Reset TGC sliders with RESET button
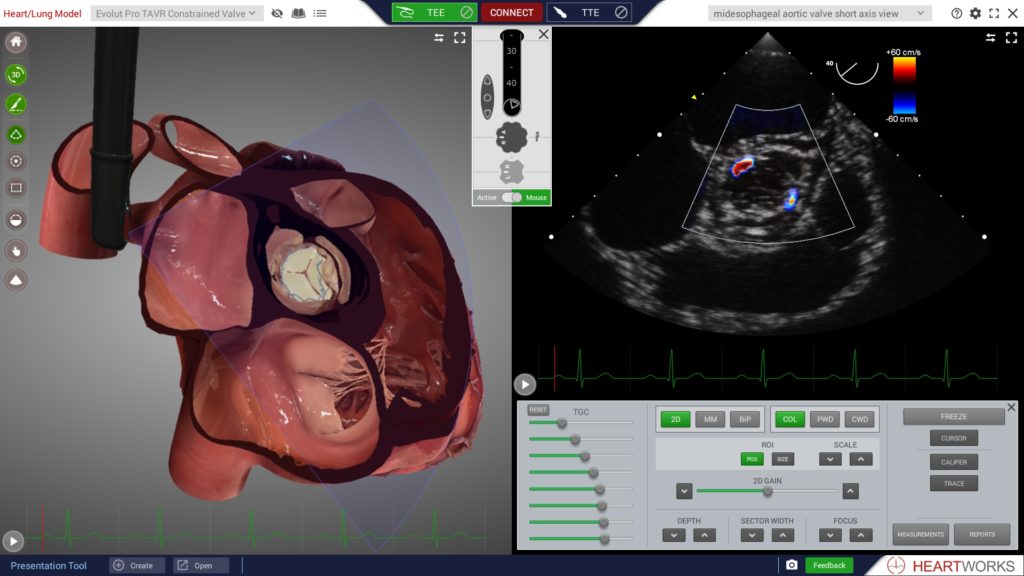The height and width of the screenshot is (576, 1024). coord(538,410)
